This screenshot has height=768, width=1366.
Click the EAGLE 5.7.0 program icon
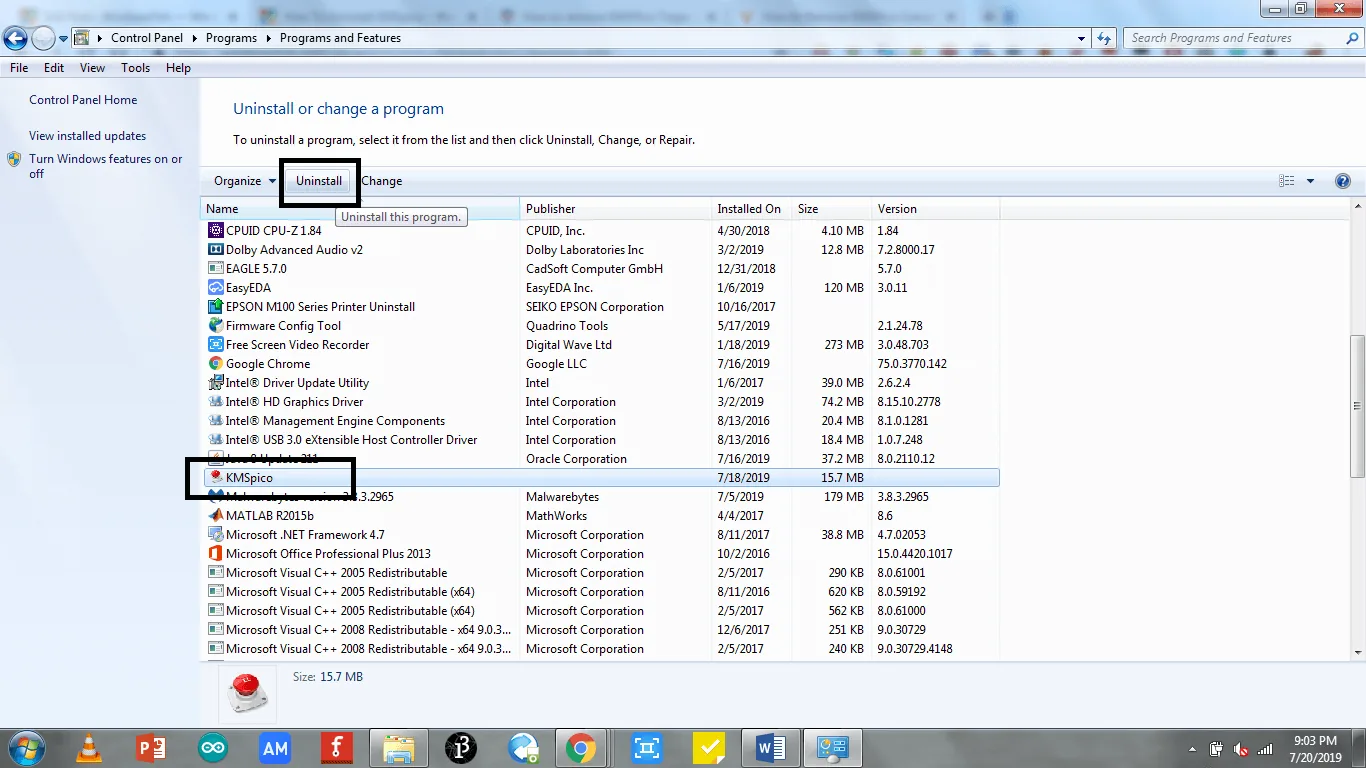[215, 269]
